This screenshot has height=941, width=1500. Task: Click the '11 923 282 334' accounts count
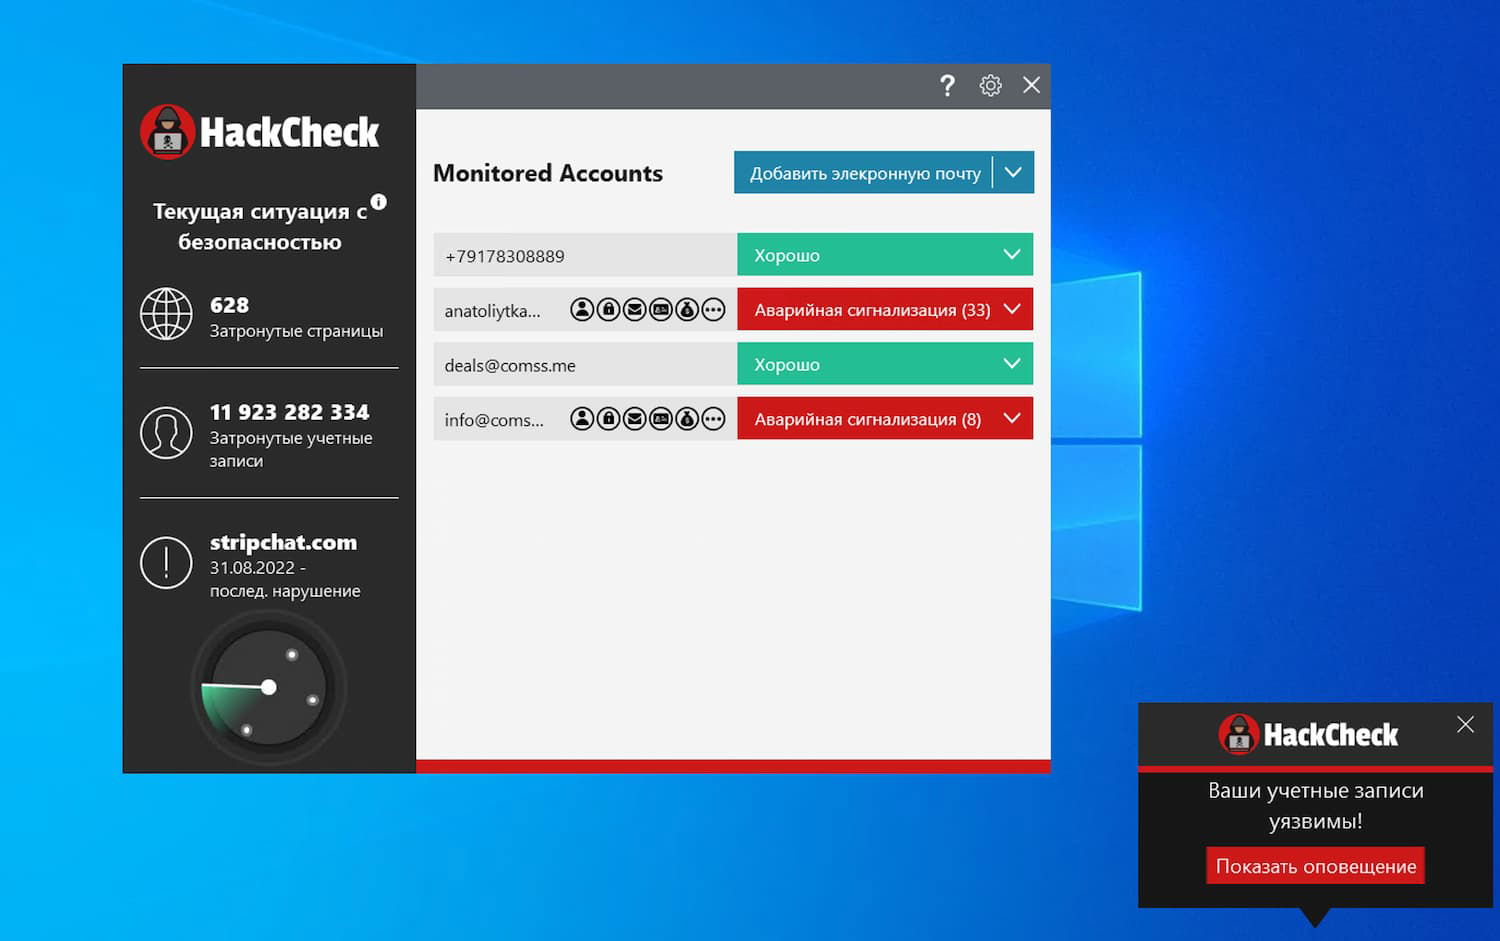tap(289, 412)
